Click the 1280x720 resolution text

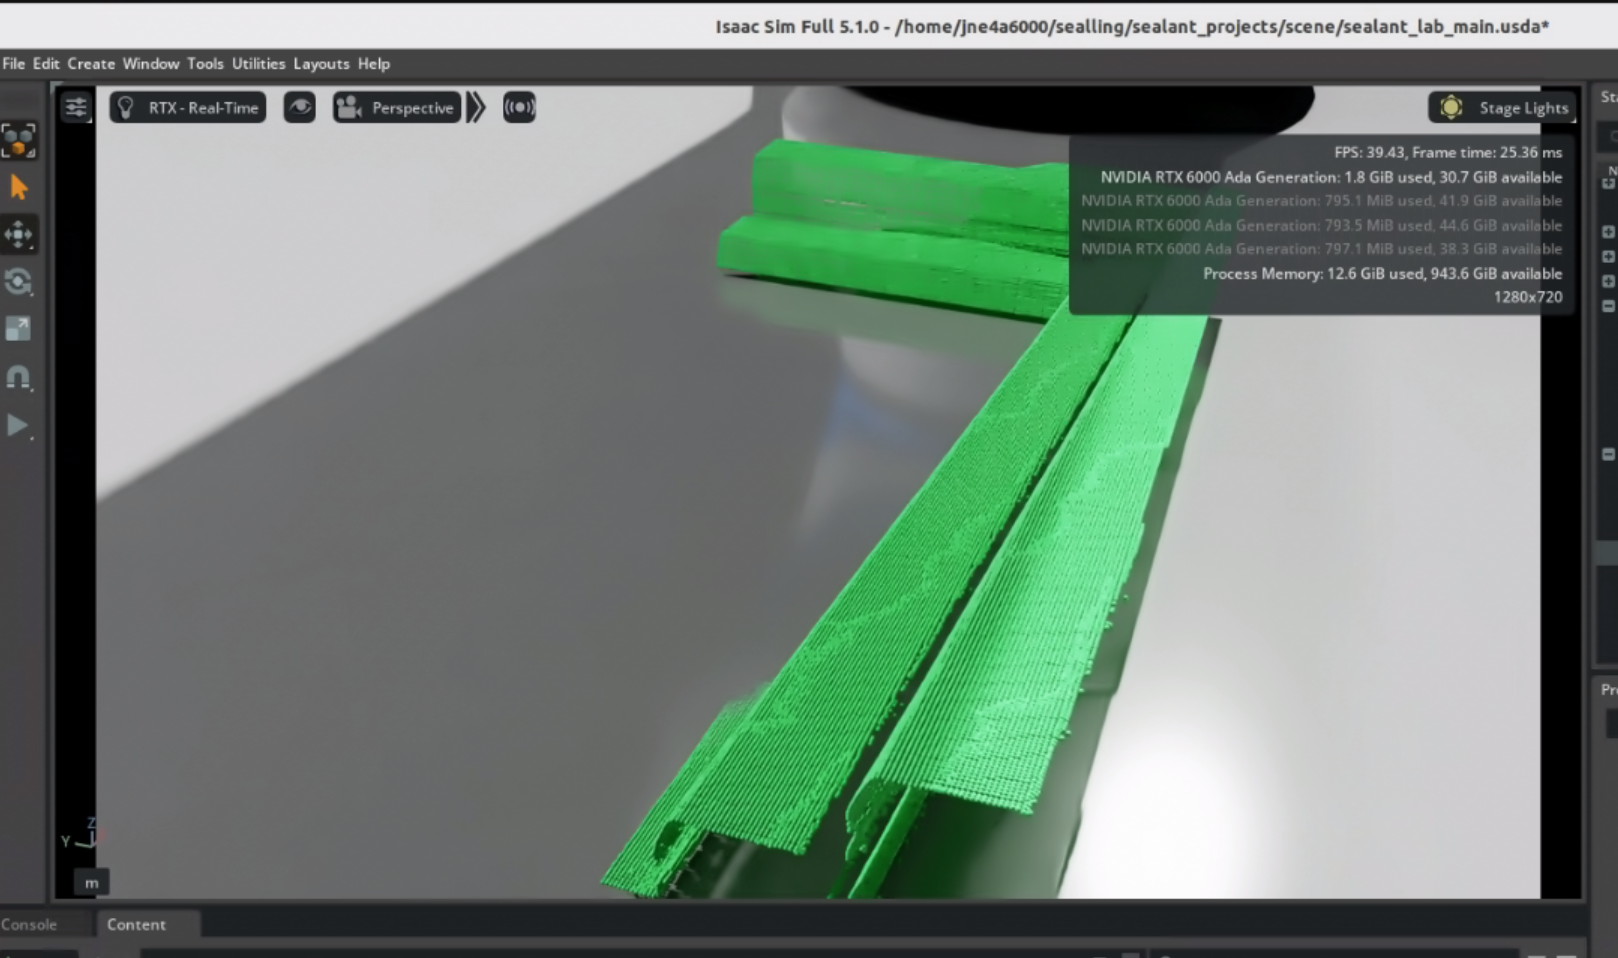click(1527, 297)
